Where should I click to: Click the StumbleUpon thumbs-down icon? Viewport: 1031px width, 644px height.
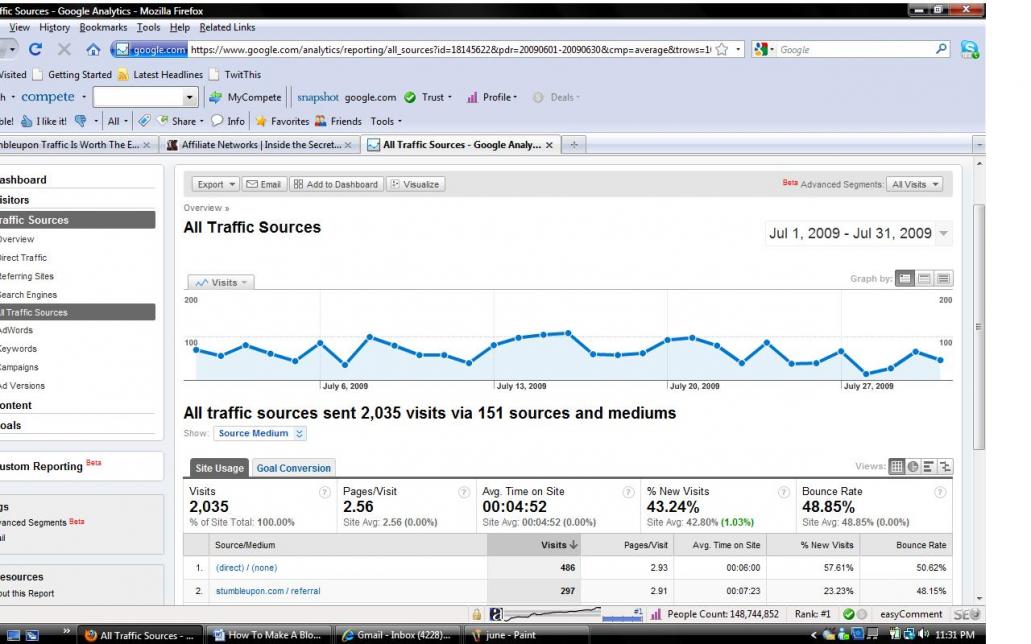[81, 121]
